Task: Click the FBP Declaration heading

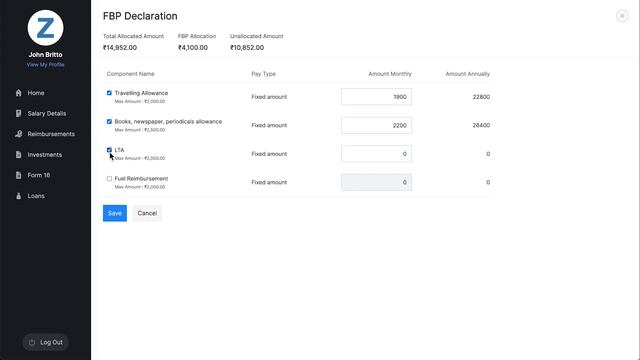Action: [x=140, y=16]
